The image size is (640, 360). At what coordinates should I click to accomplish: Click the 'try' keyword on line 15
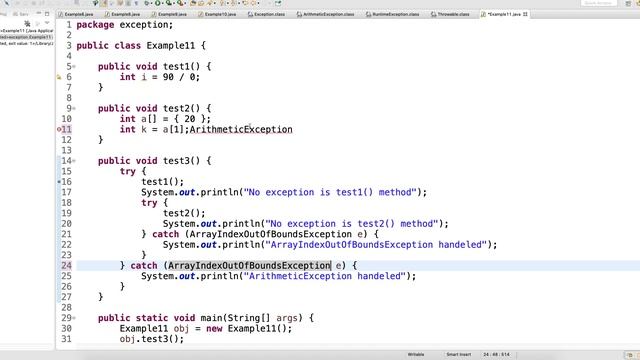point(127,171)
